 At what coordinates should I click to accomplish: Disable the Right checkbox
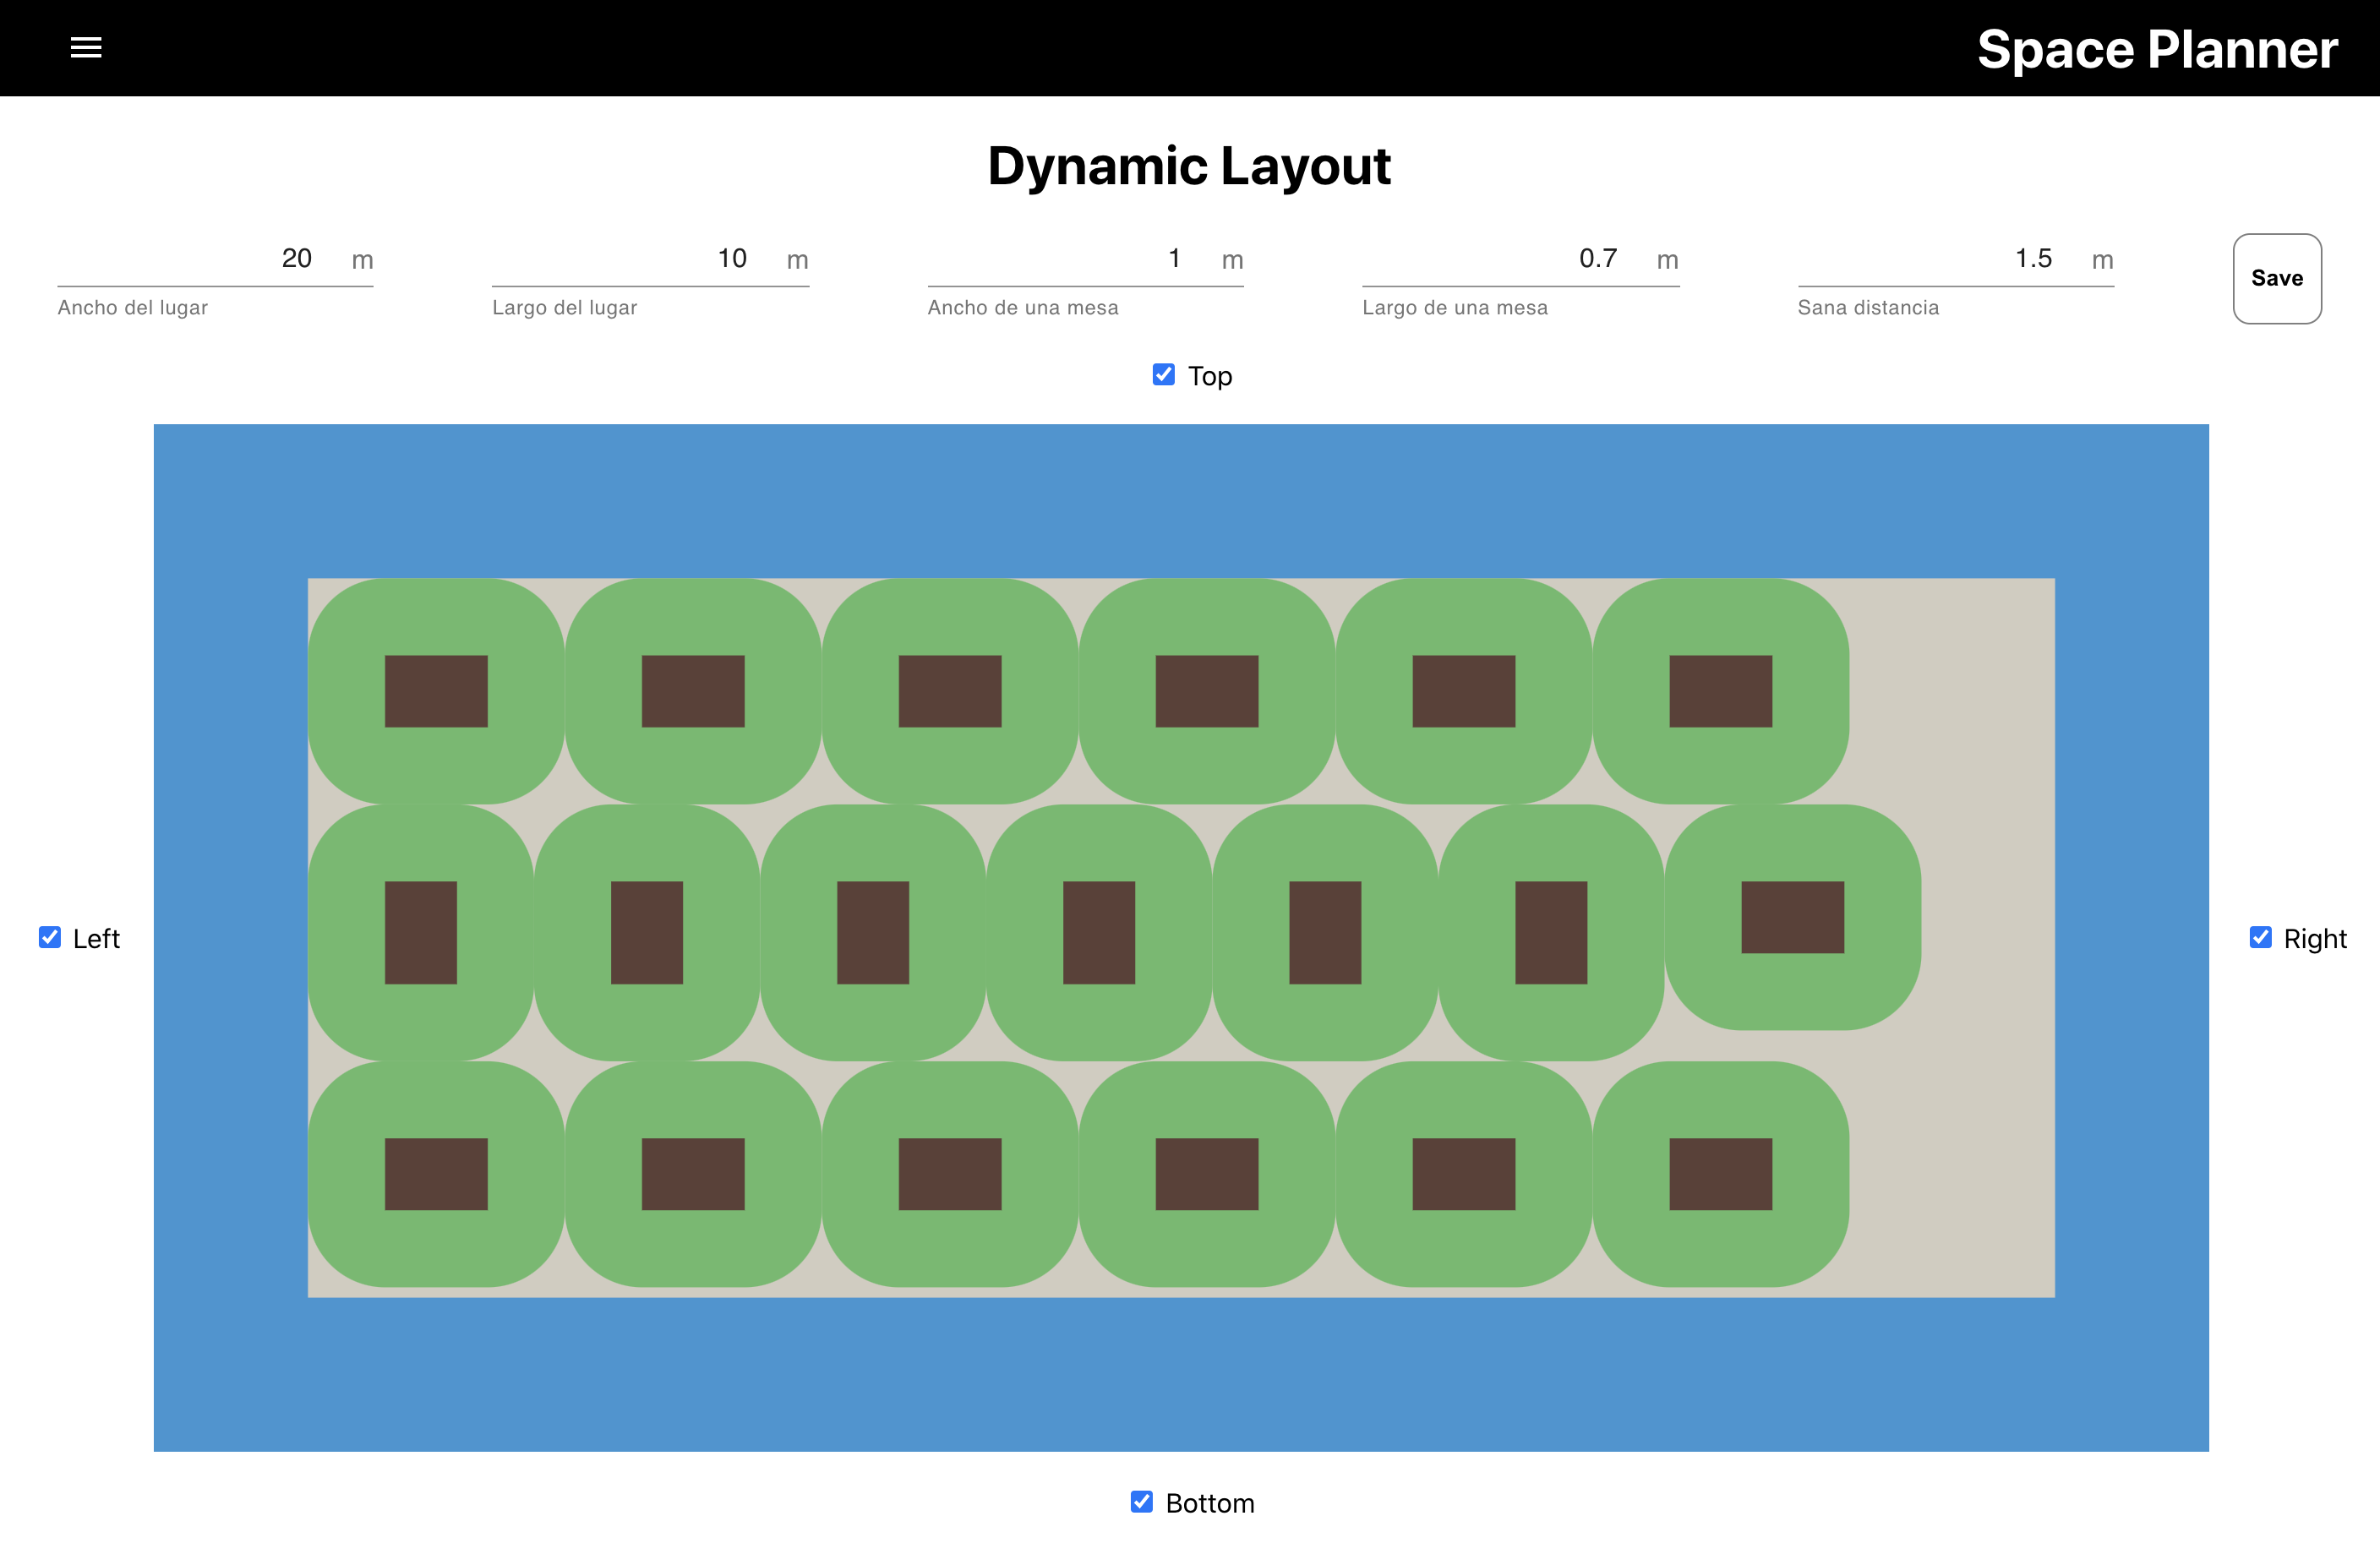coord(2260,937)
